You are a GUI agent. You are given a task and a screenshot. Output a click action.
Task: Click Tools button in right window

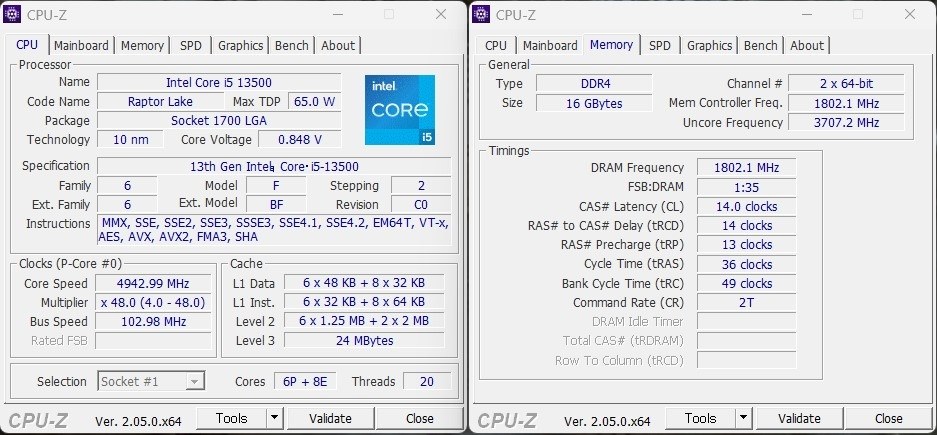[700, 418]
